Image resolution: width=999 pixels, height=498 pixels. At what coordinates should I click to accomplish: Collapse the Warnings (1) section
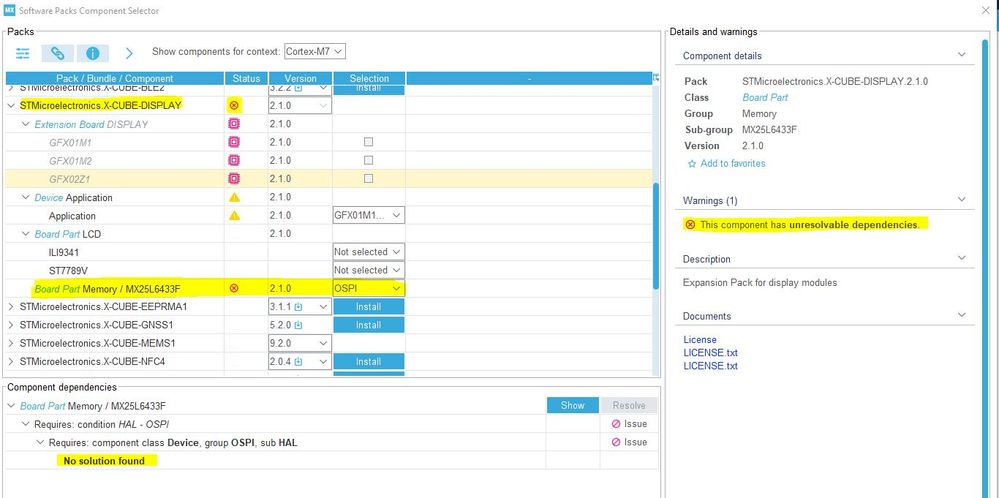coord(961,200)
